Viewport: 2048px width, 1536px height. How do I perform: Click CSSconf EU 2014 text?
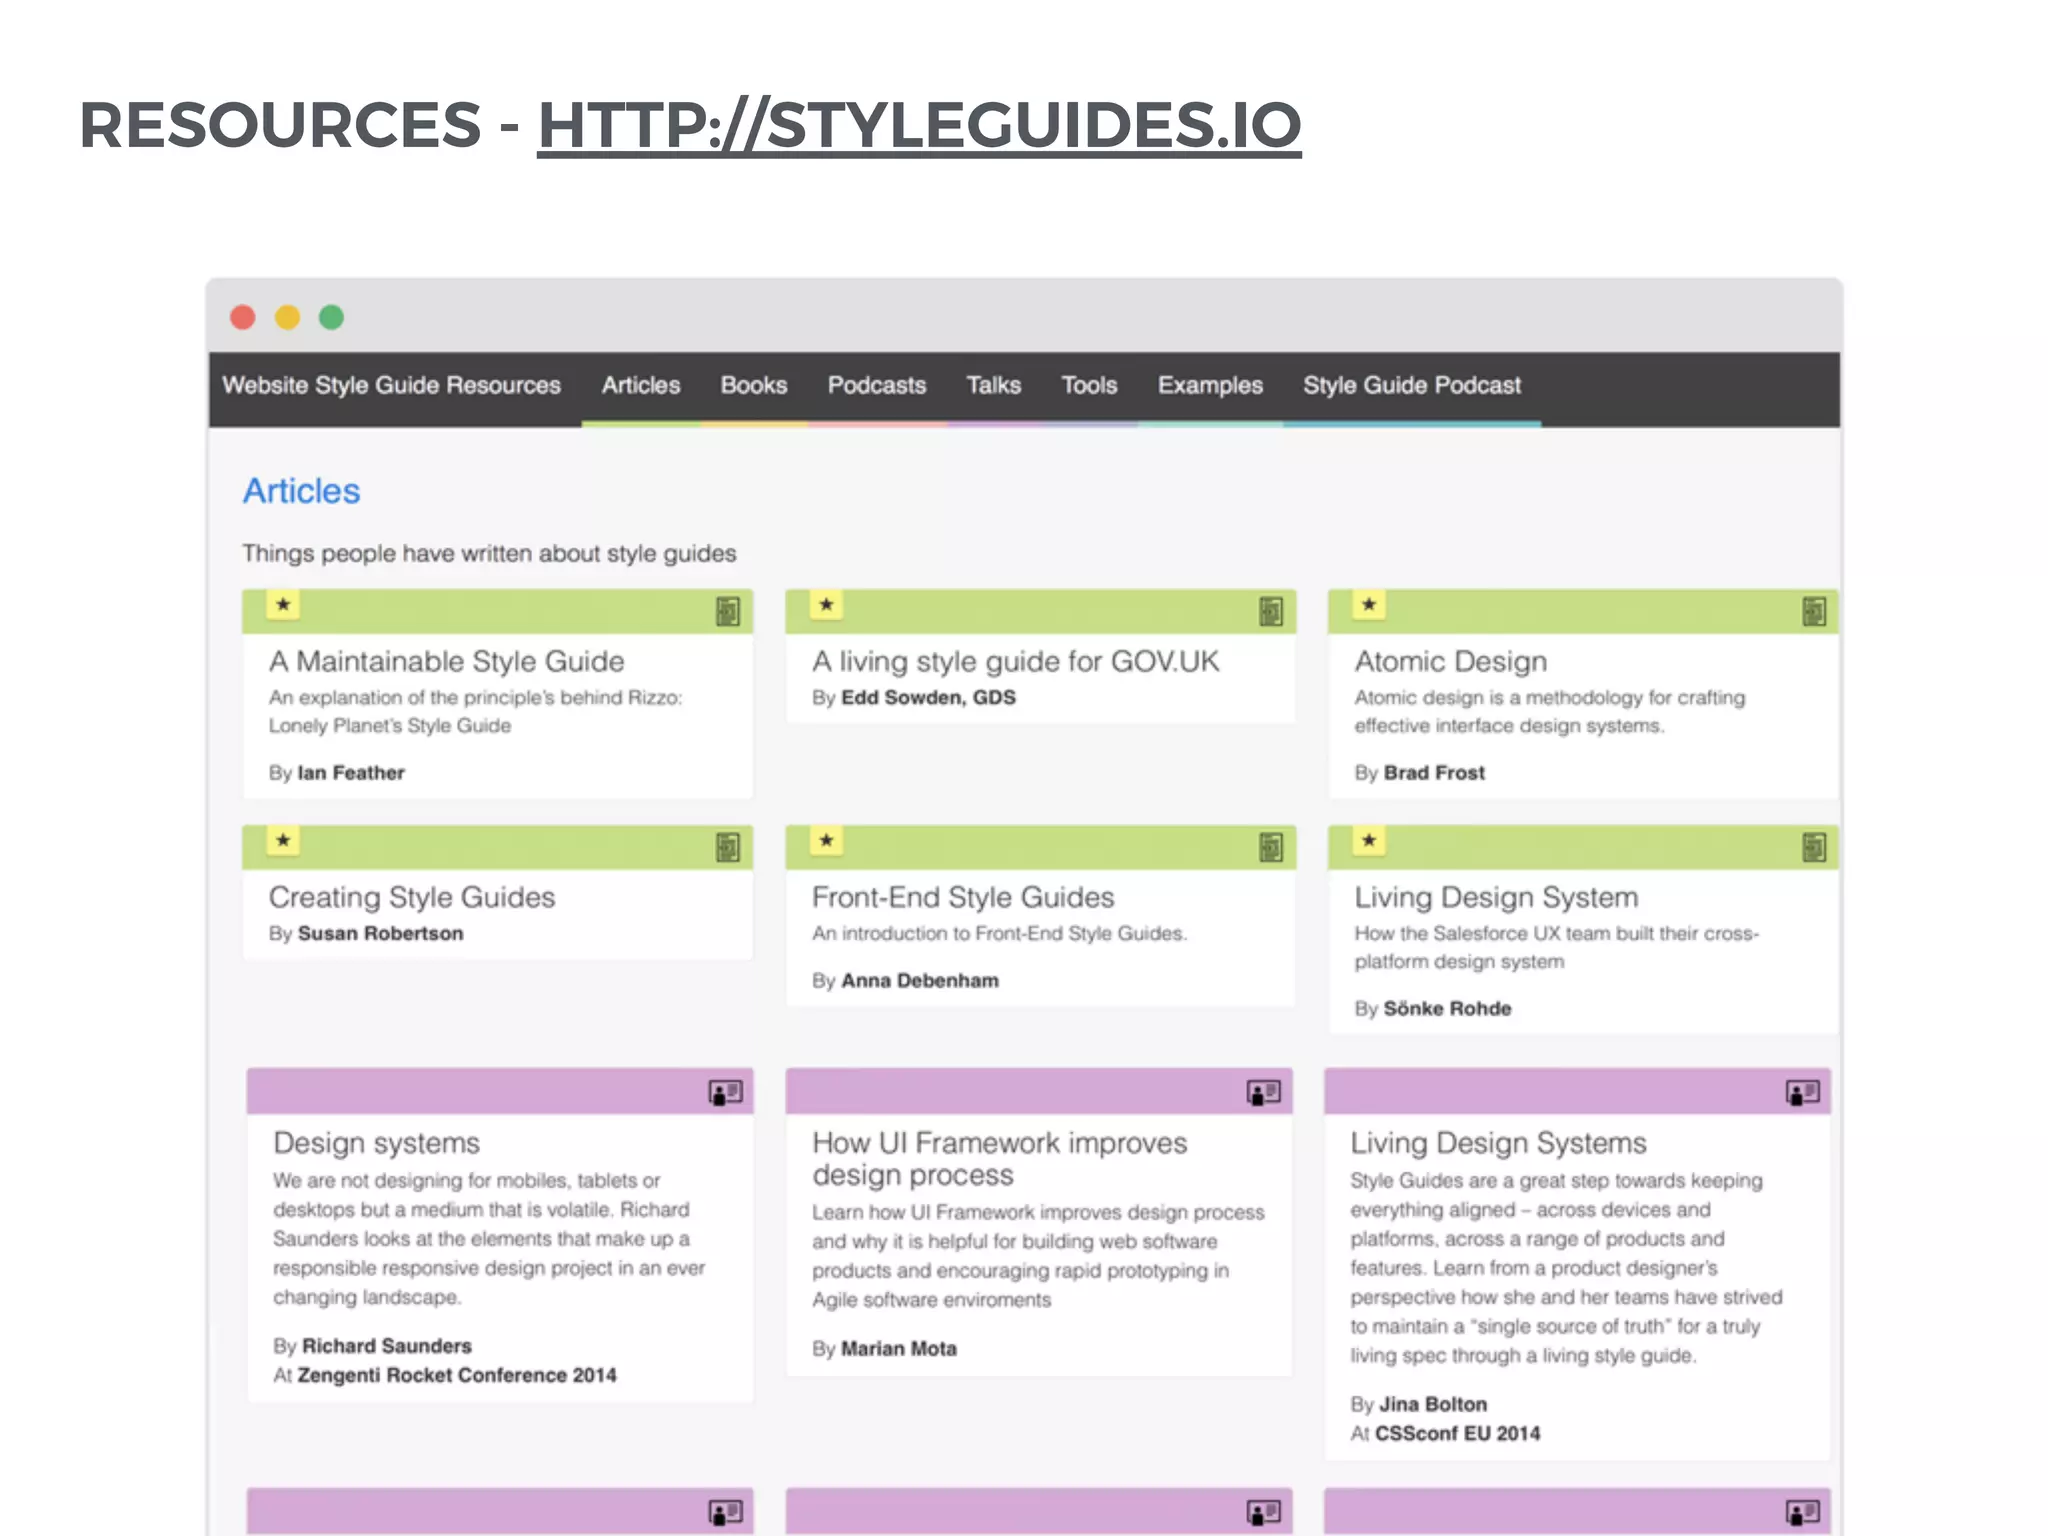1457,1434
